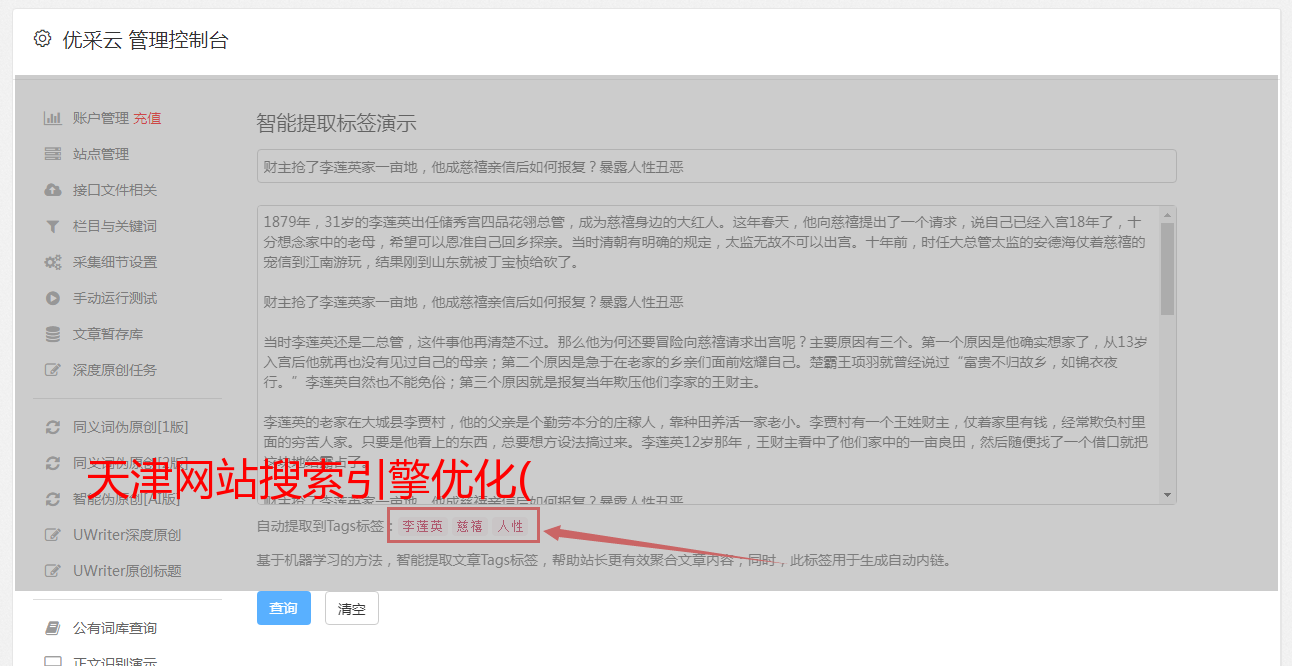Open 栏目与关键词 menu item
Viewport: 1292px width, 666px height.
point(115,226)
